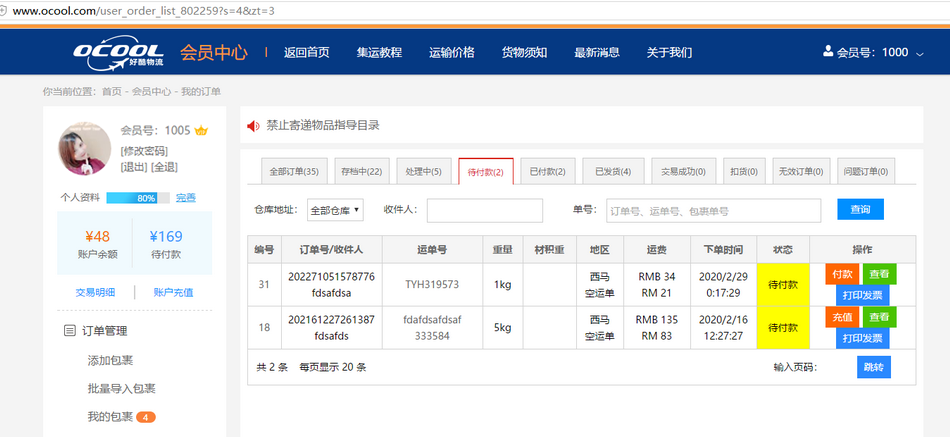Click the 查询 search button
The image size is (950, 437).
860,210
